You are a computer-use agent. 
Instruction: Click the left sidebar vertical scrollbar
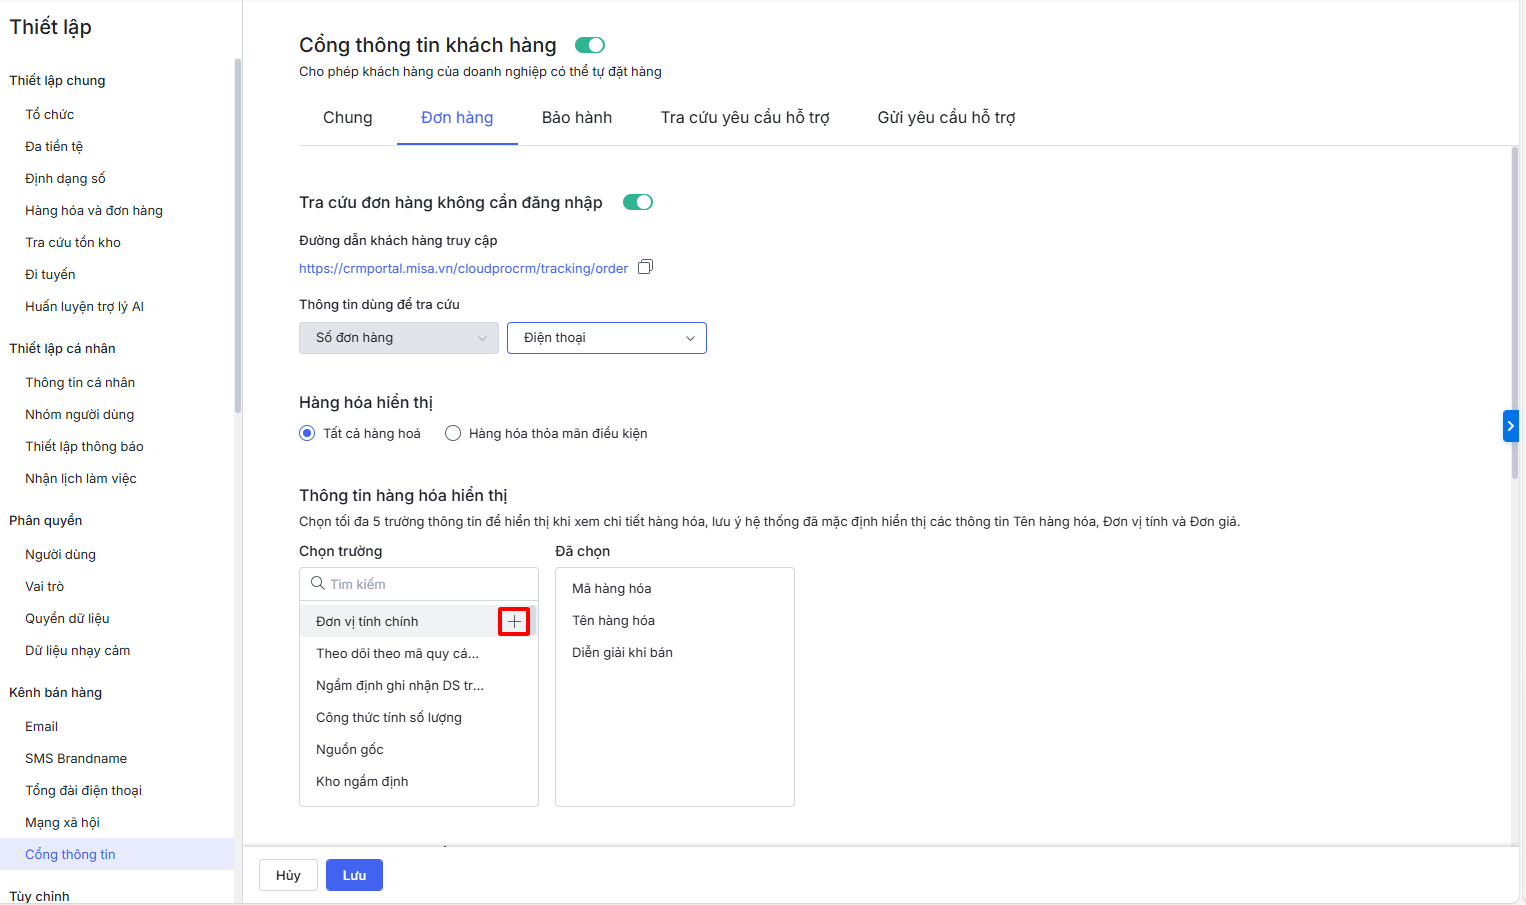(237, 236)
